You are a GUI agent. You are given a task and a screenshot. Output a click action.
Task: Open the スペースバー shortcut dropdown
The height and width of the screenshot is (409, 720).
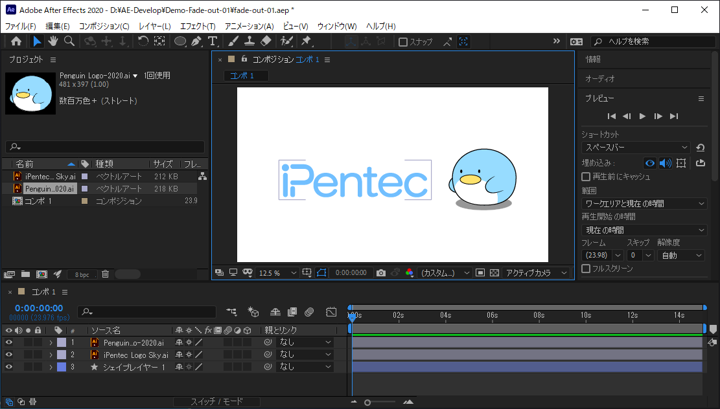636,148
